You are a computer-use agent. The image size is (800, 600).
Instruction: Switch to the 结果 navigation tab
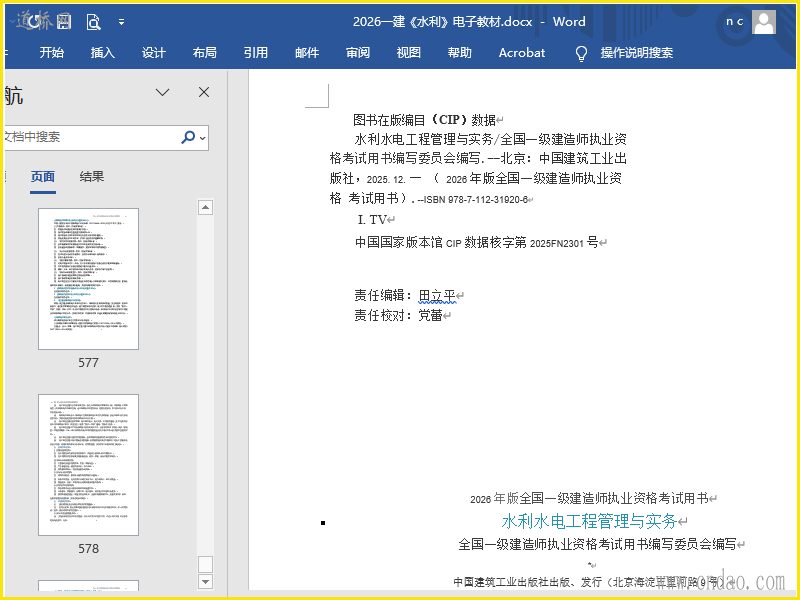click(x=92, y=177)
